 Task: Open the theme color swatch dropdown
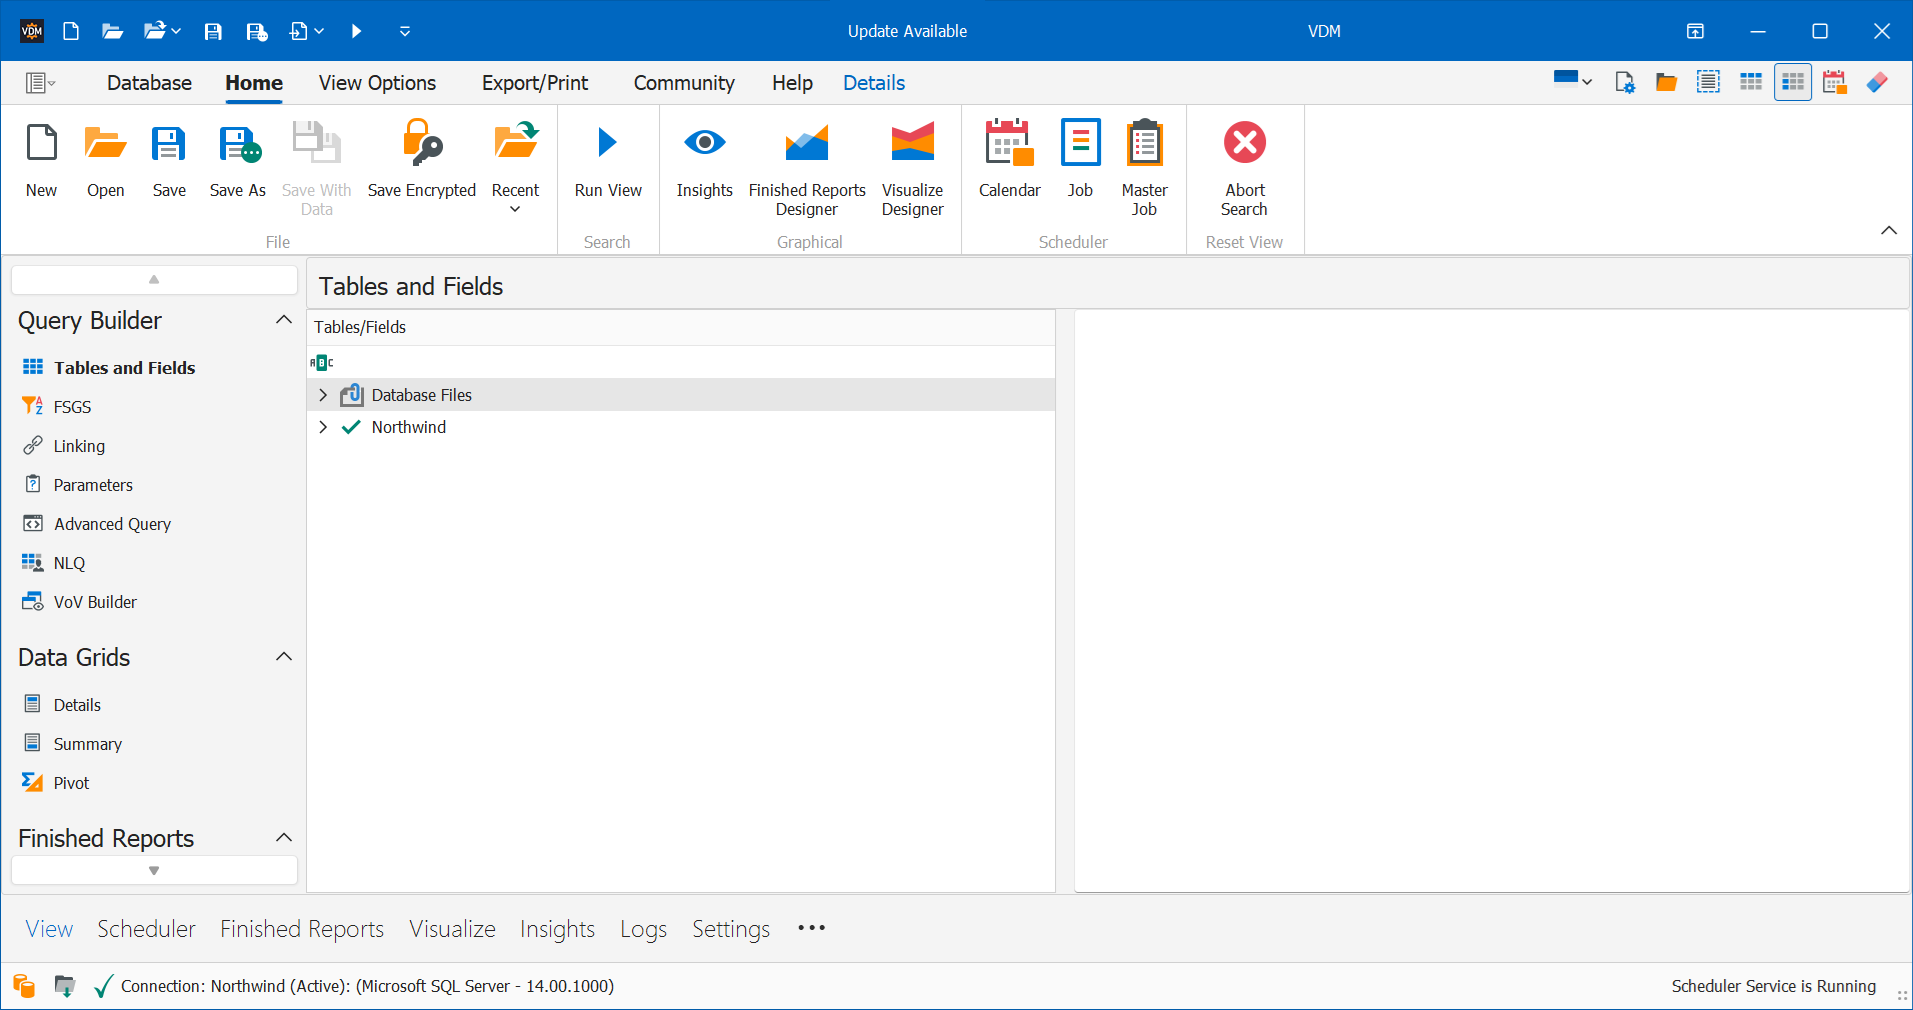pyautogui.click(x=1573, y=80)
